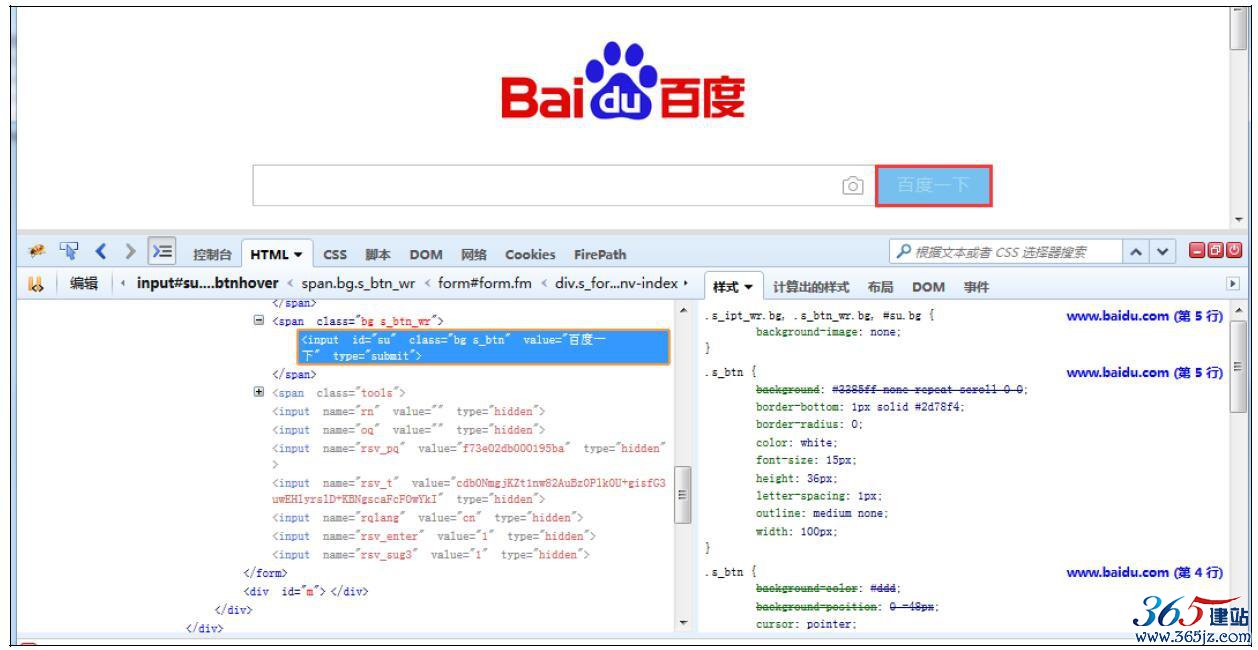Viewport: 1258px width, 650px height.
Task: Select div.s_for...nv-index breadcrumb
Action: pos(616,284)
